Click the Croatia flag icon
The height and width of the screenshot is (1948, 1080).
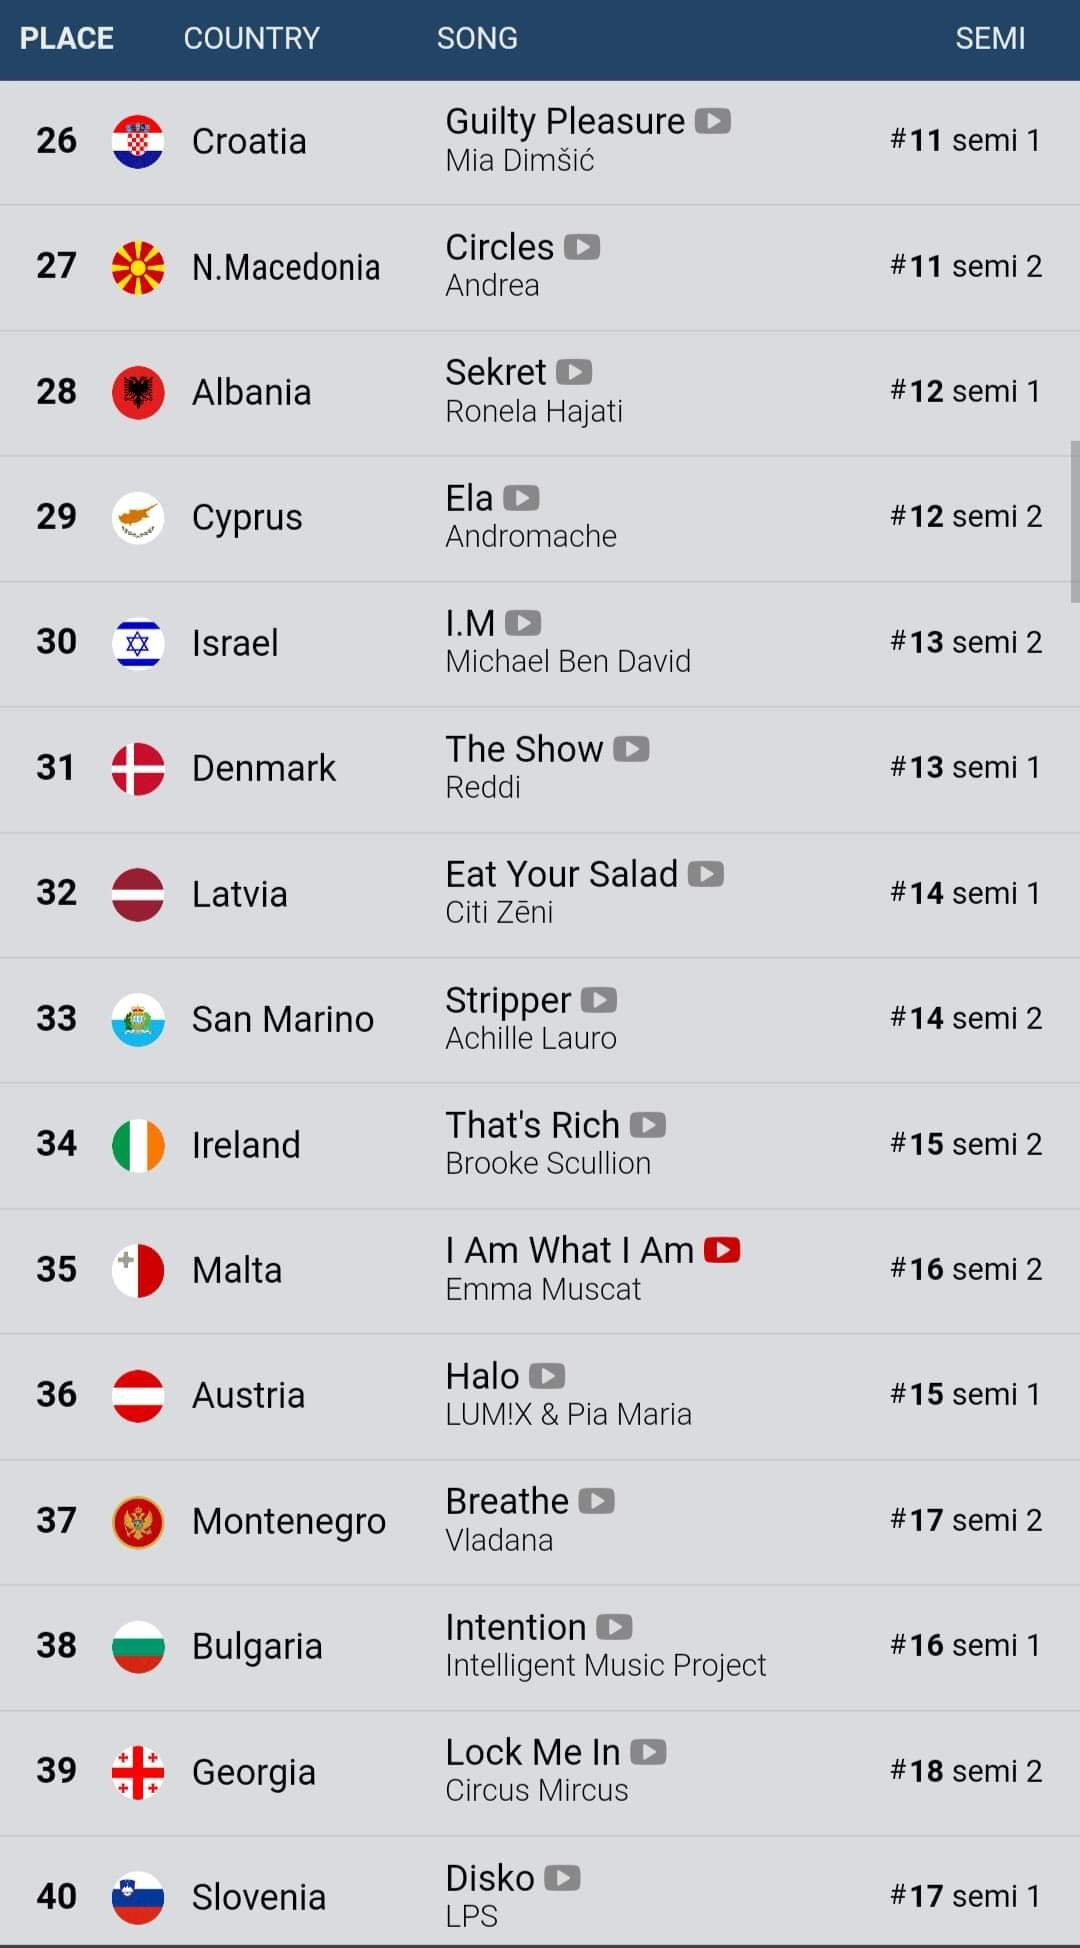click(x=138, y=141)
